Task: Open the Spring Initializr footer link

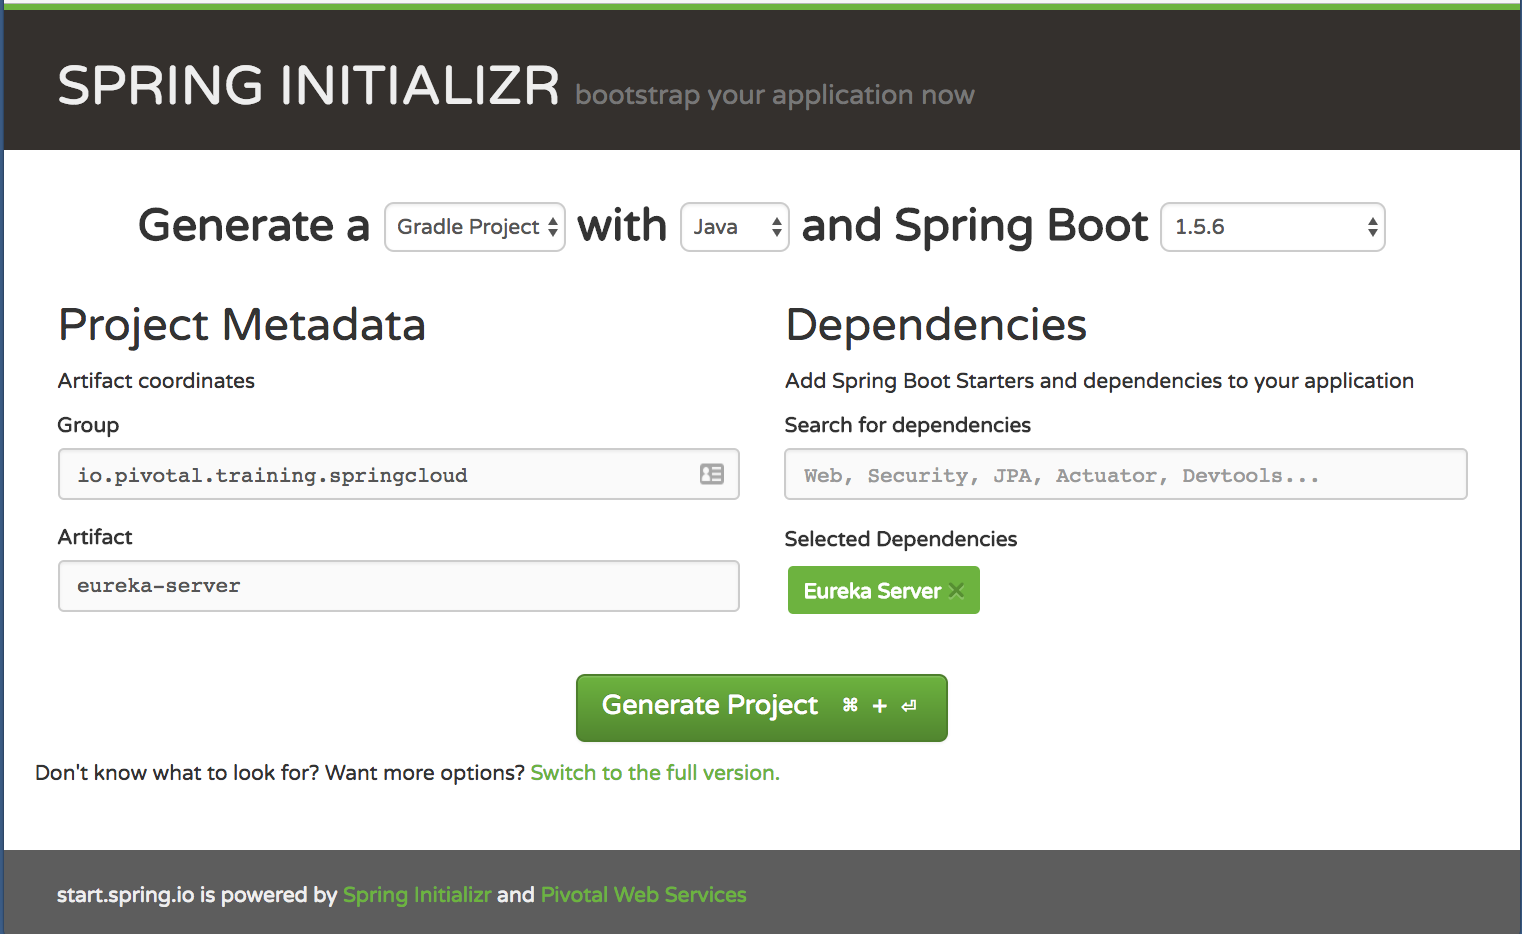Action: (x=417, y=895)
